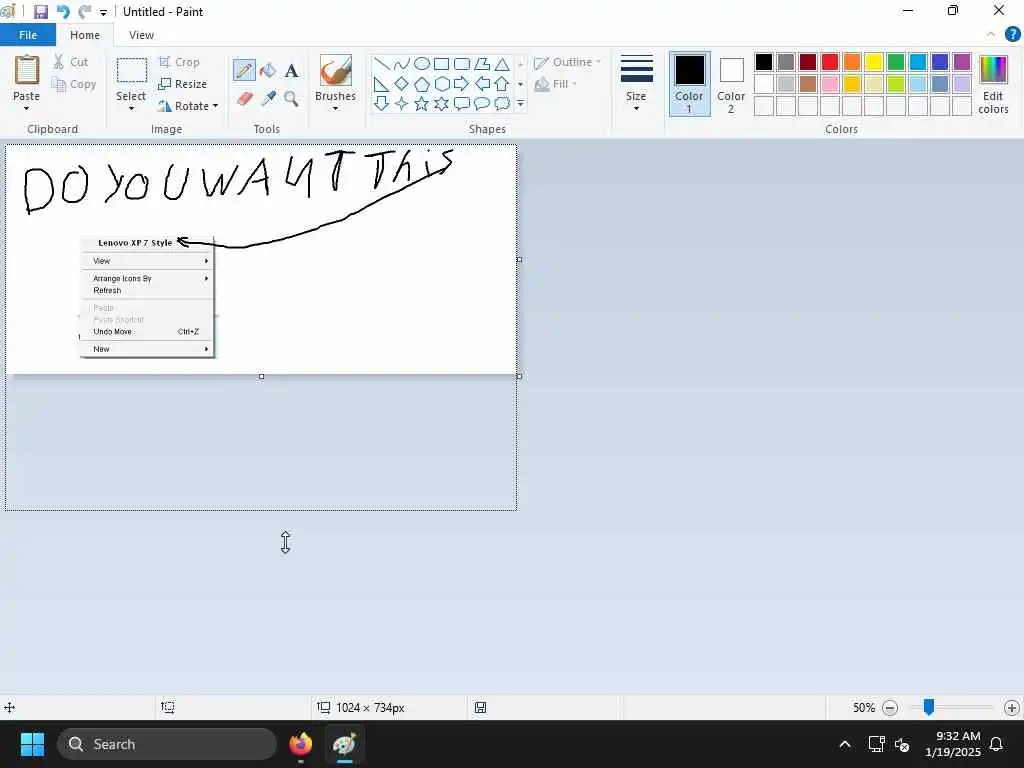Click the canvas bottom-center resize handle
Screen dimensions: 1024x768
coord(261,376)
